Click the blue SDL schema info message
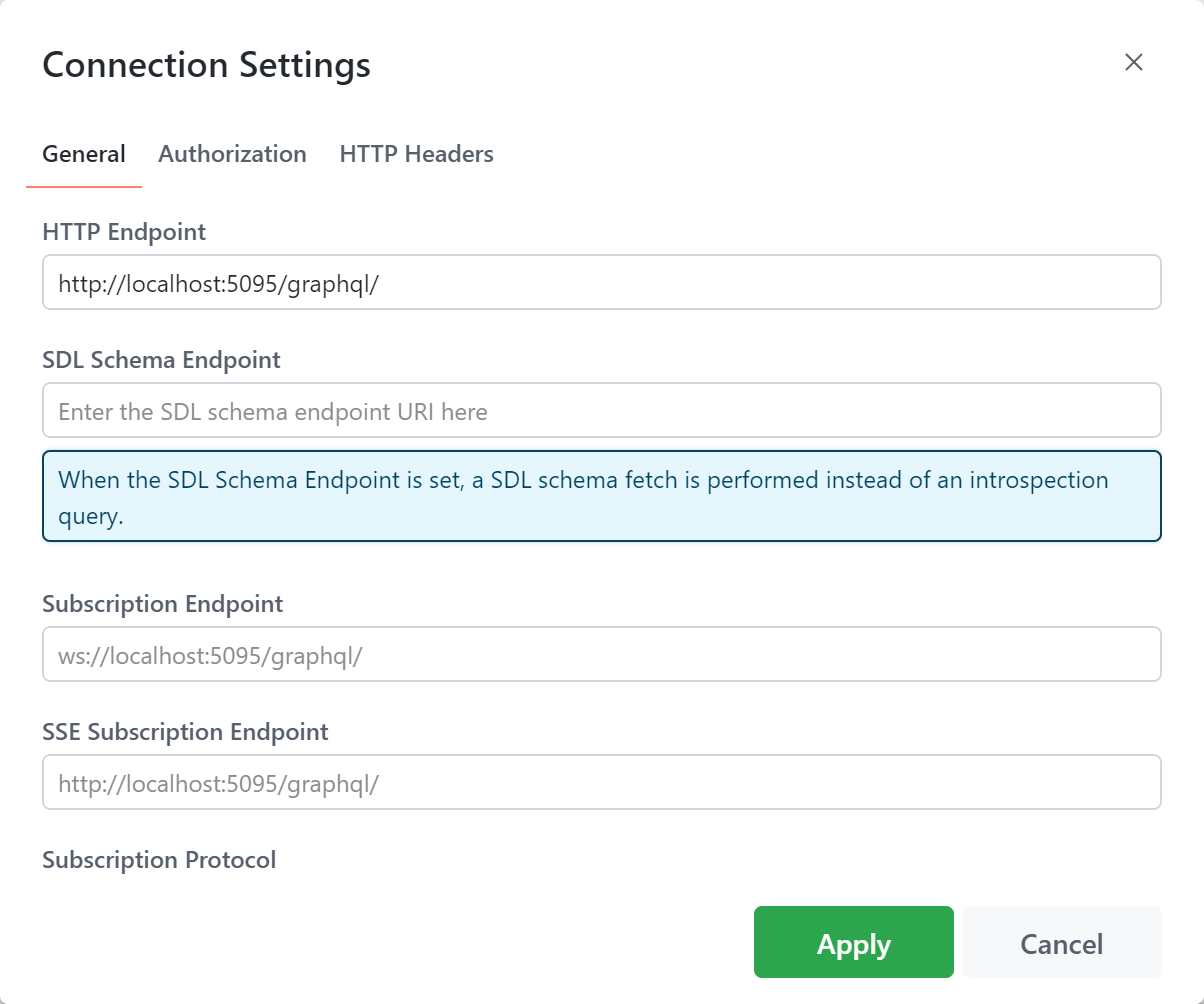The width and height of the screenshot is (1204, 1004). point(601,496)
